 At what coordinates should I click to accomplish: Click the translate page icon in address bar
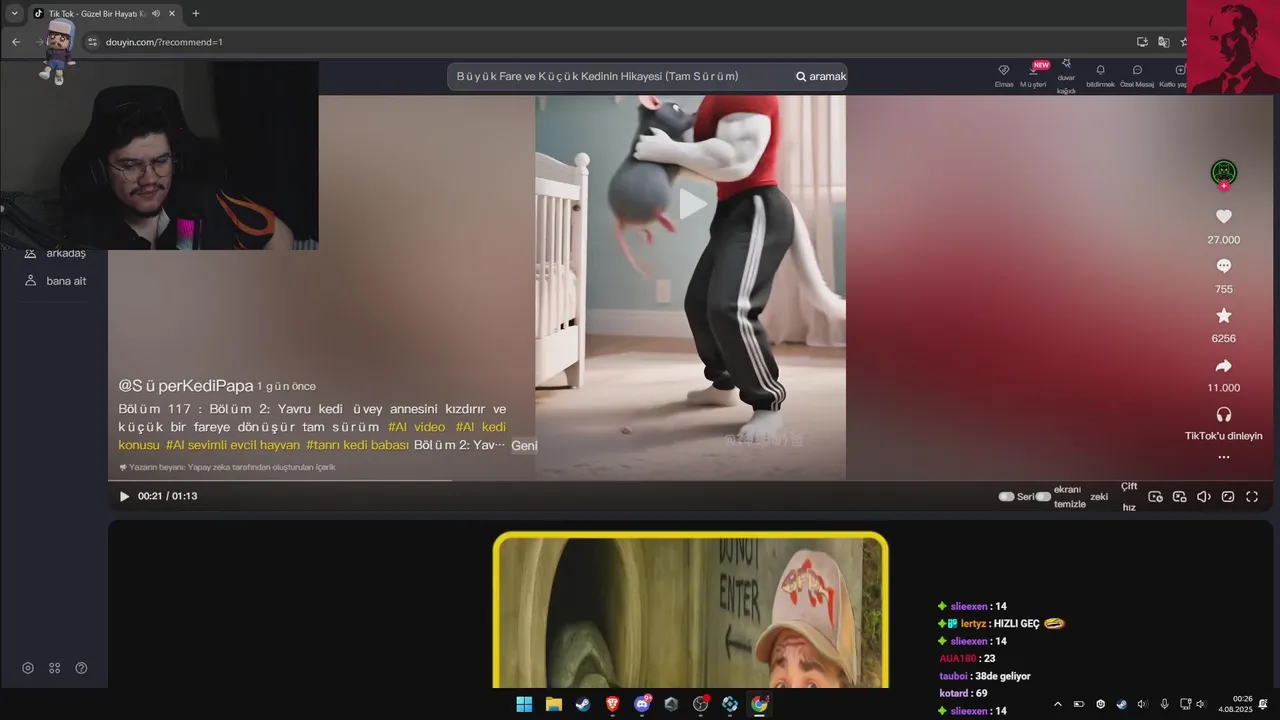(1164, 42)
